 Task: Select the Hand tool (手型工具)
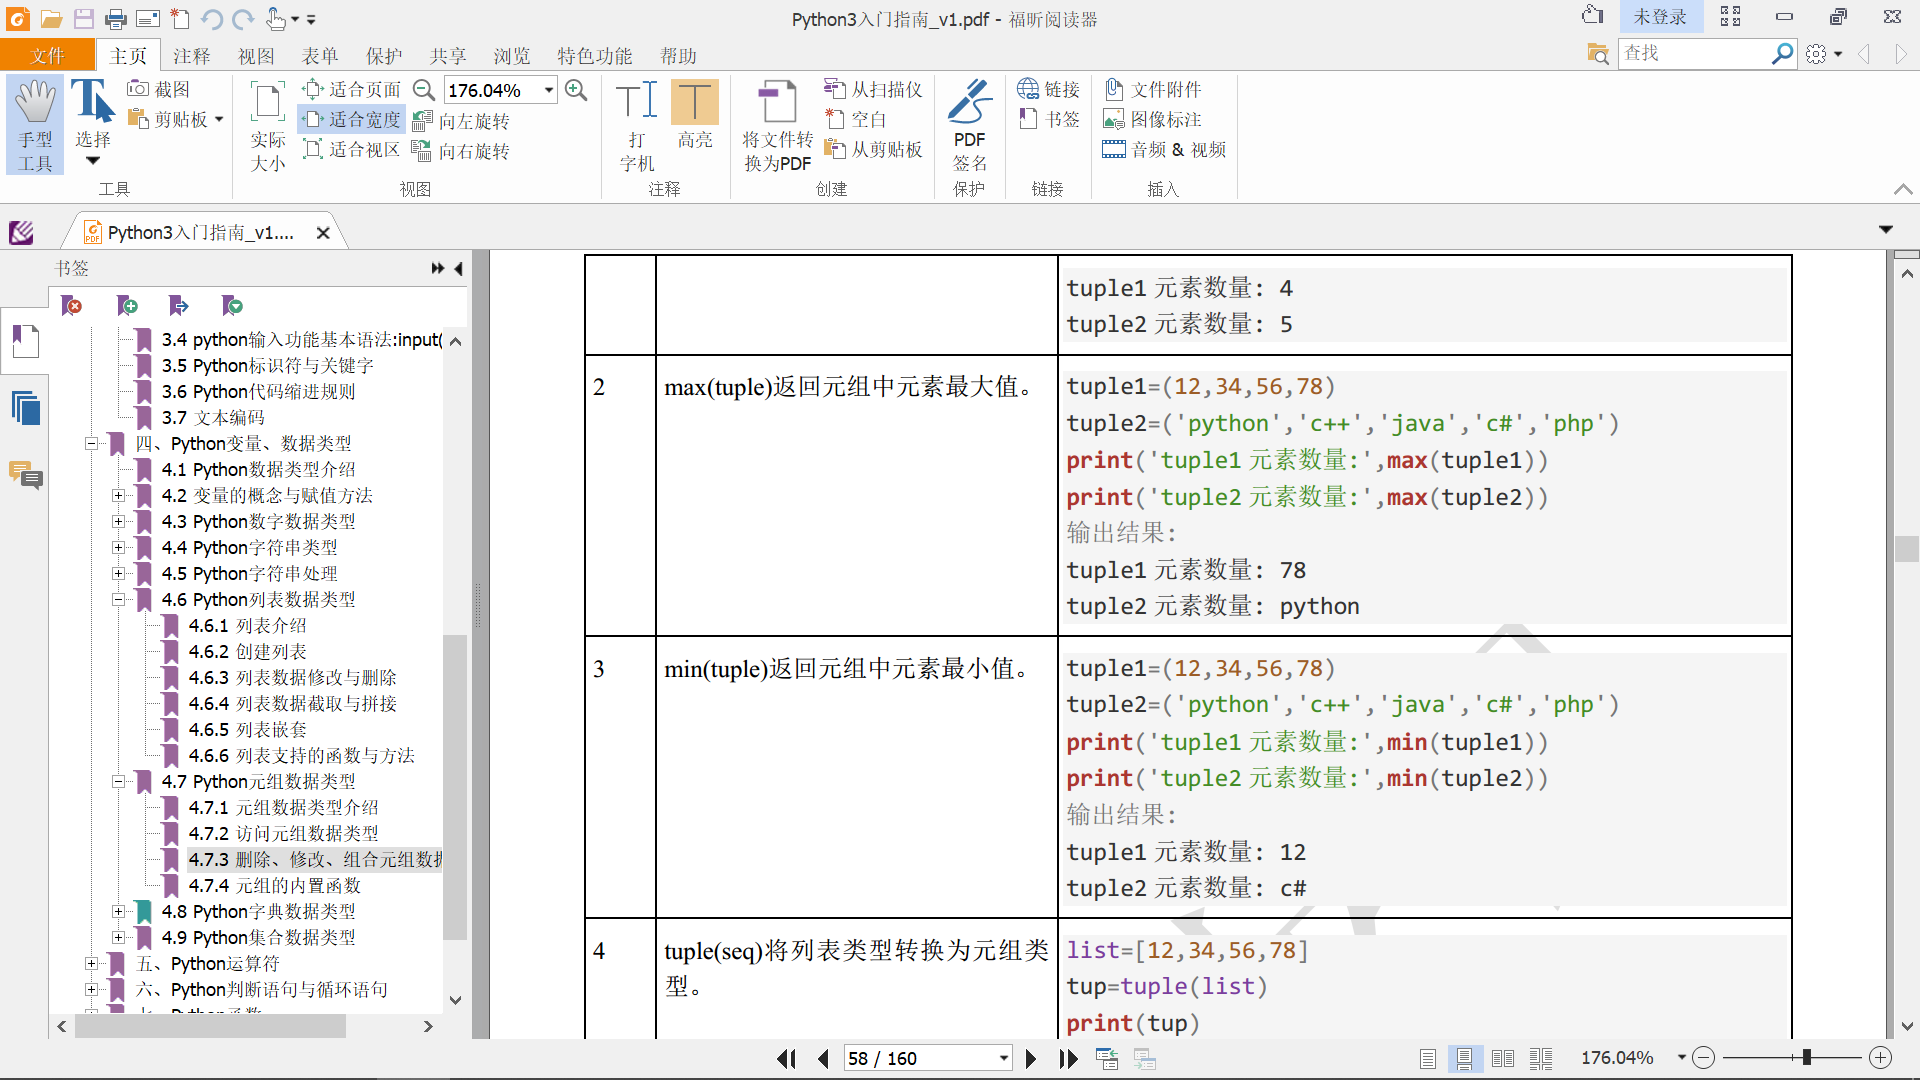[x=35, y=125]
